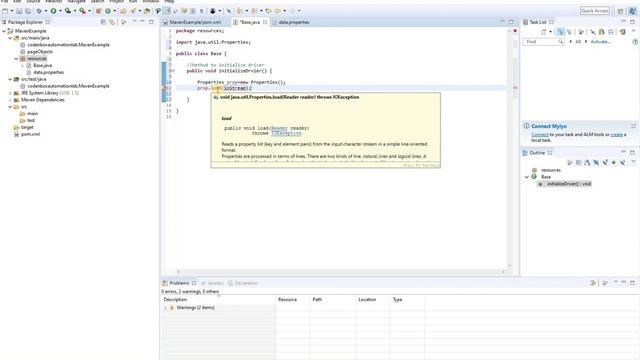640x360 pixels.
Task: Click the Java perspective icon
Action: click(x=632, y=11)
